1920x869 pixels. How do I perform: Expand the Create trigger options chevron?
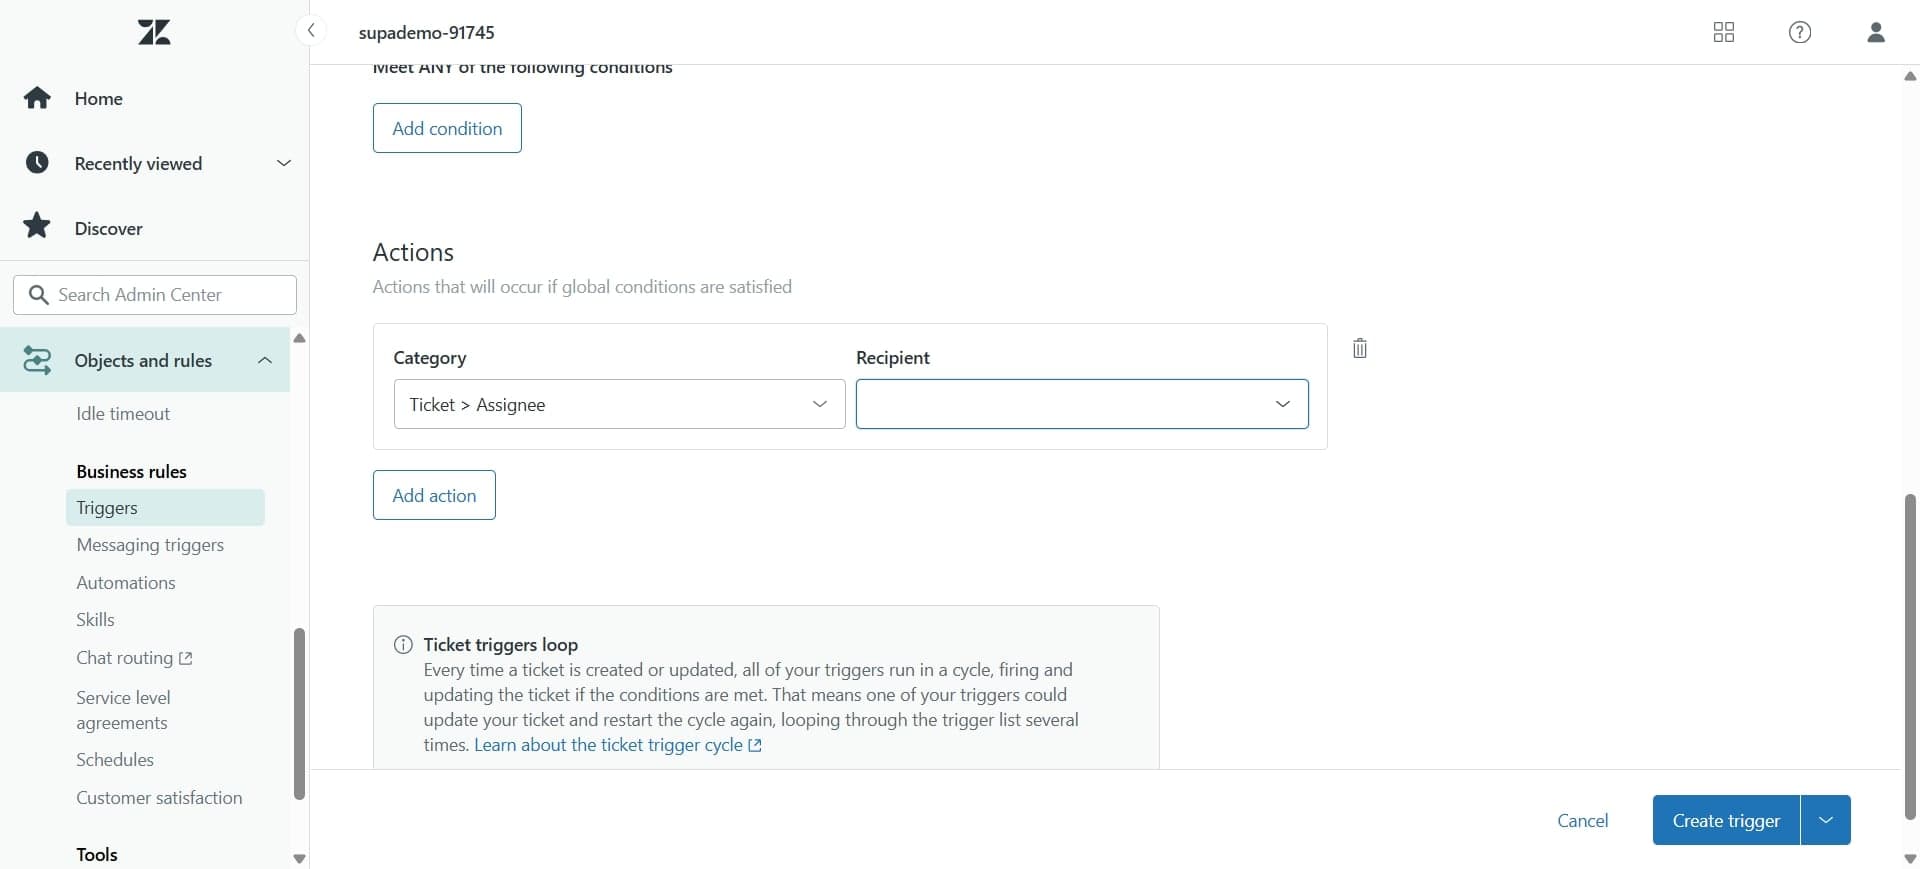(x=1826, y=820)
